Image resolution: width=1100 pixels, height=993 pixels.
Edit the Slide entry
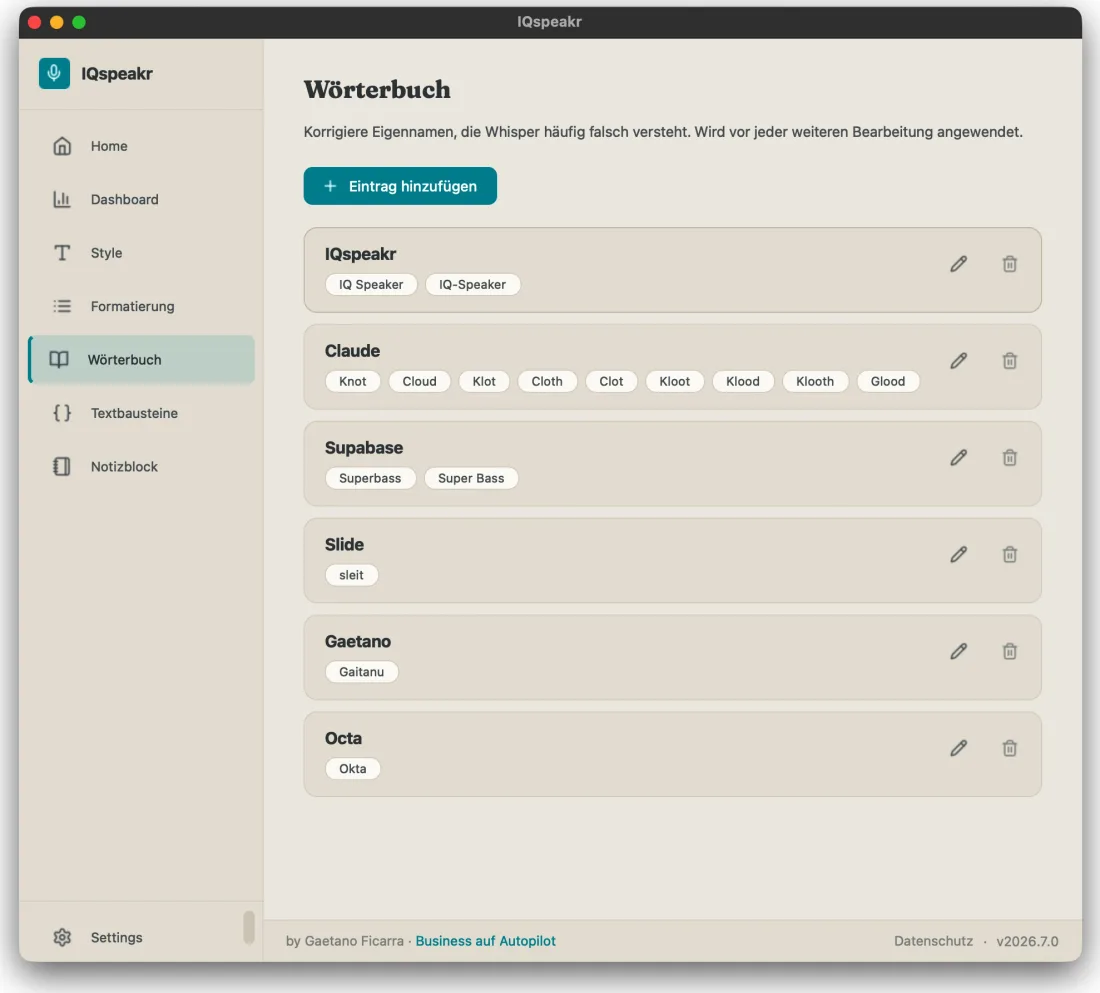click(x=959, y=554)
